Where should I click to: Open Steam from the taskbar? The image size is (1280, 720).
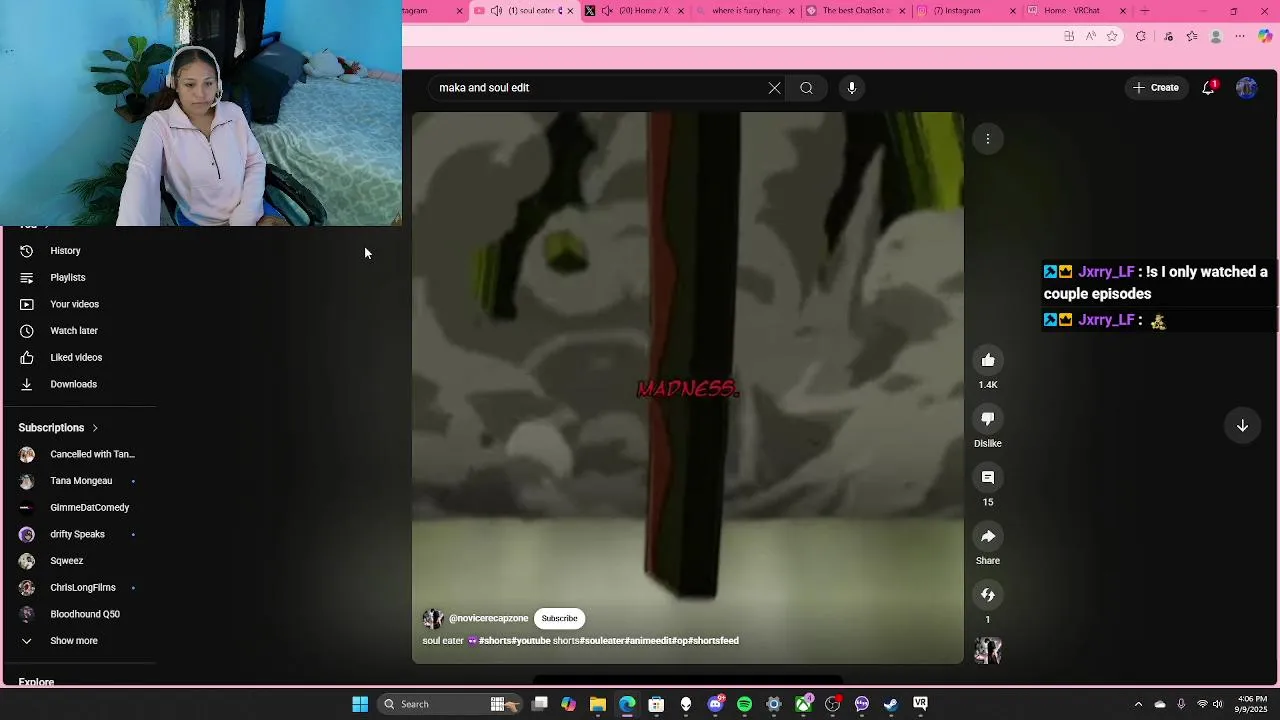tap(891, 704)
